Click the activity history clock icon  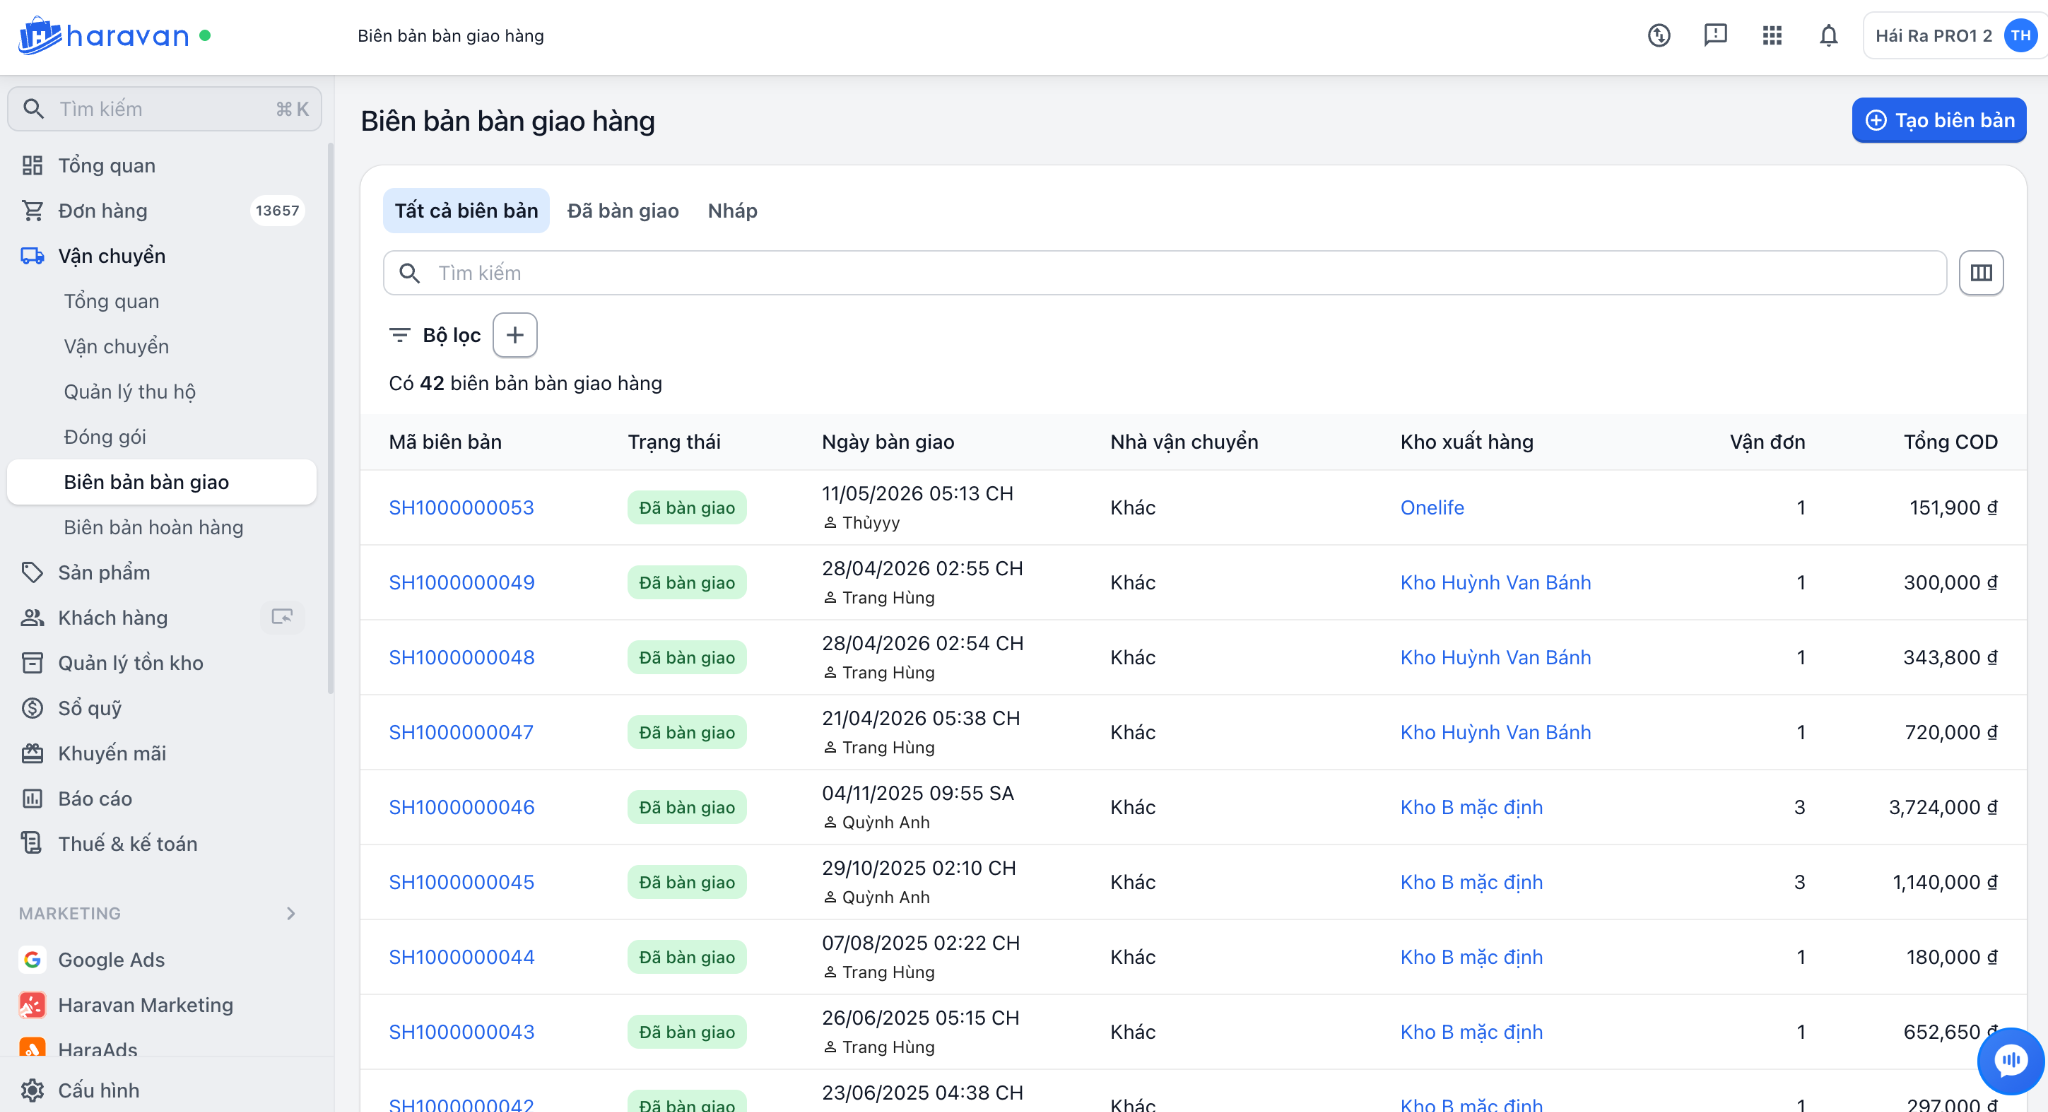pyautogui.click(x=1659, y=36)
